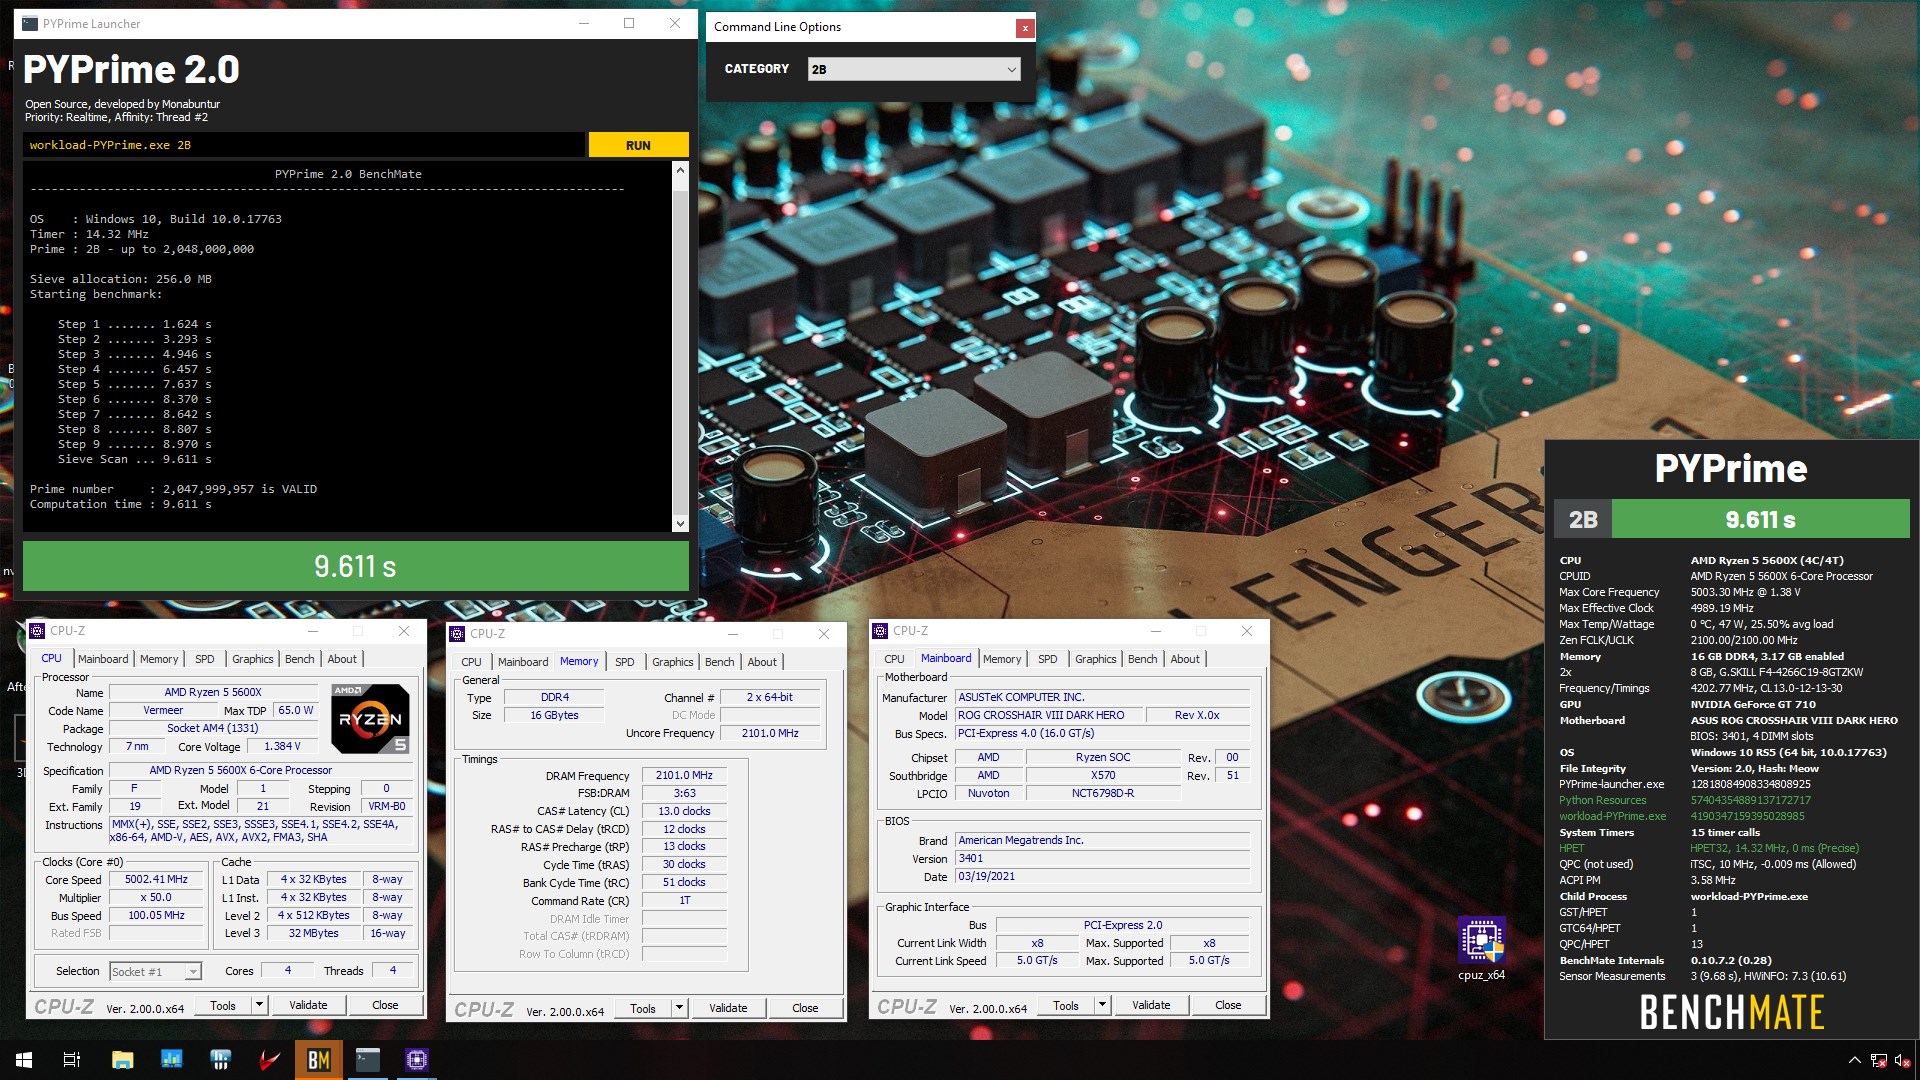
Task: Click the green 9.611 s BenchMate score
Action: point(1760,520)
